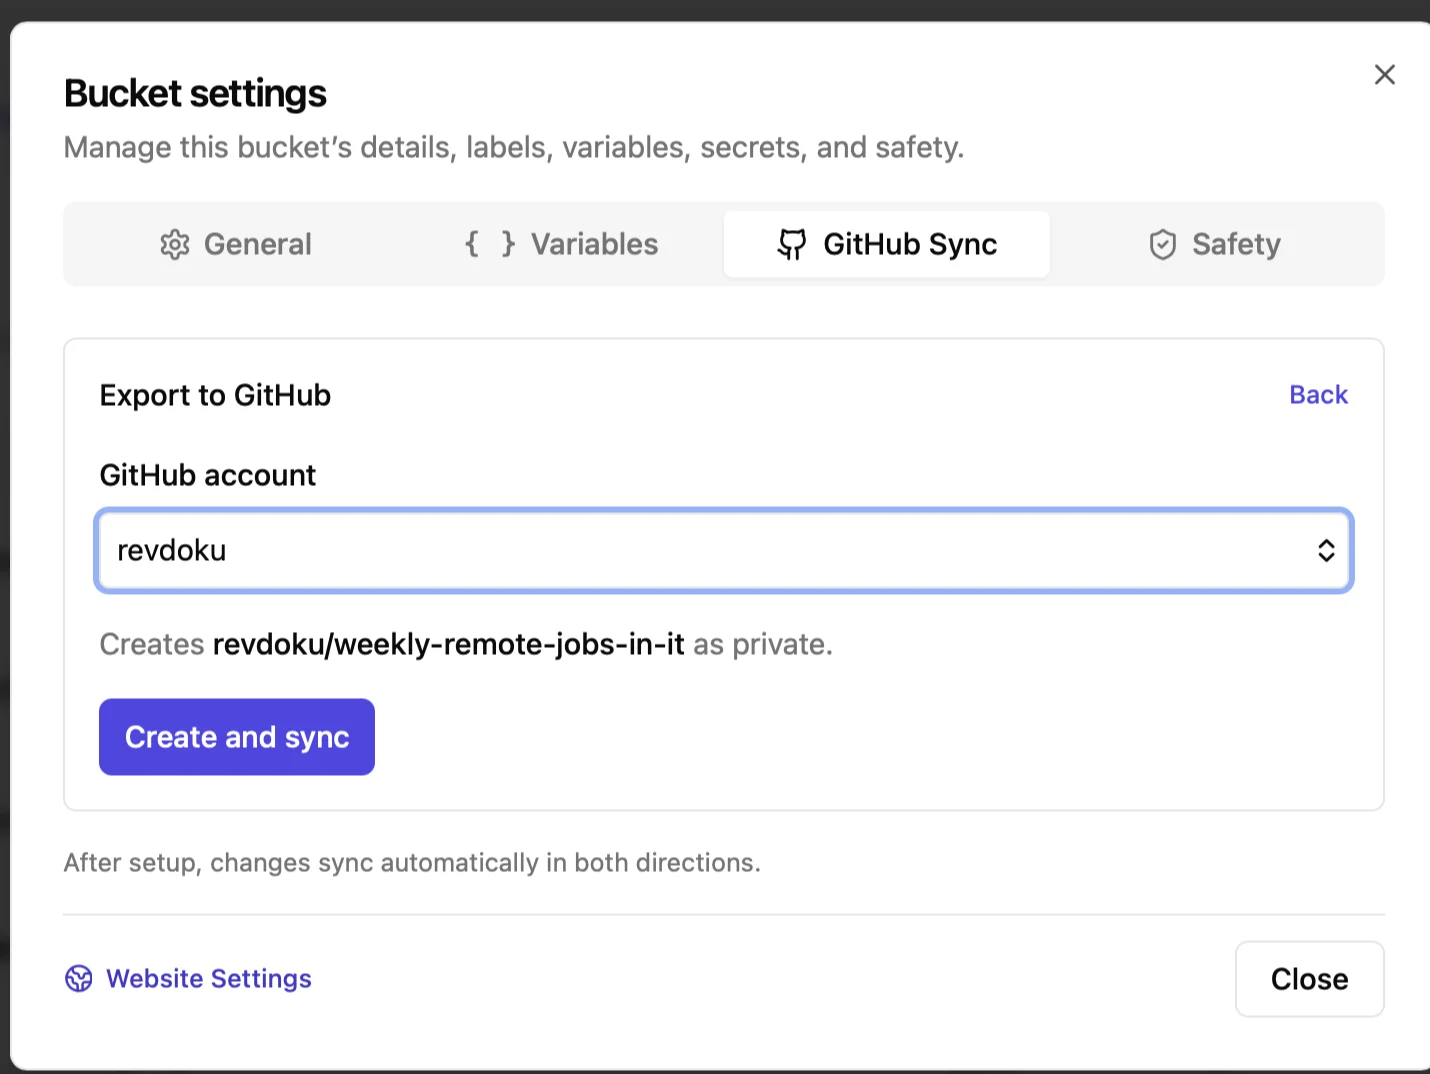Click the Bucket settings title
Image resolution: width=1430 pixels, height=1074 pixels.
tap(195, 94)
